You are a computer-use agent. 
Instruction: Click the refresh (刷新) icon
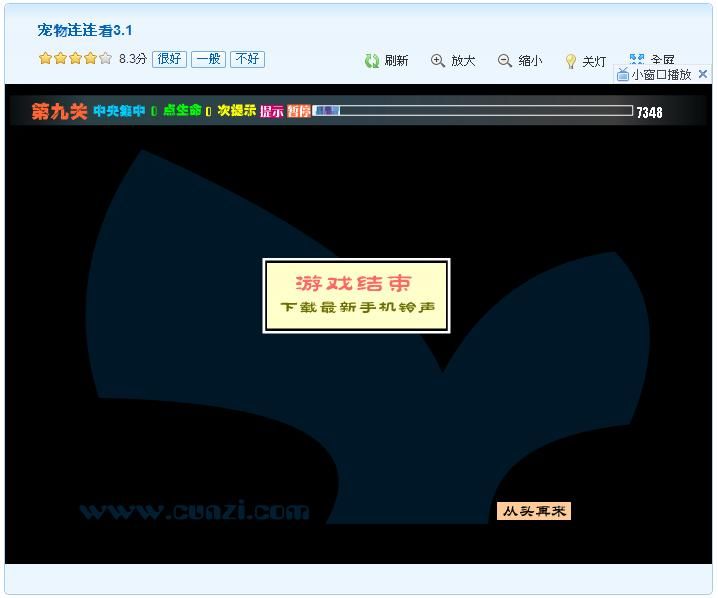372,61
